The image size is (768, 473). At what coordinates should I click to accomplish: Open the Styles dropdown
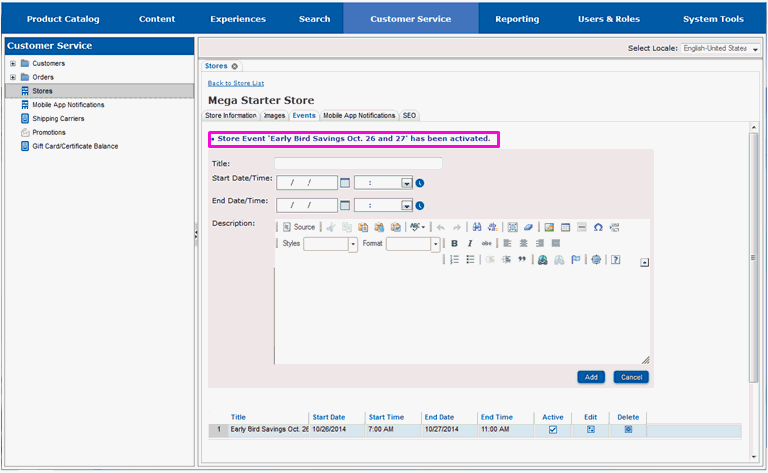coord(353,244)
